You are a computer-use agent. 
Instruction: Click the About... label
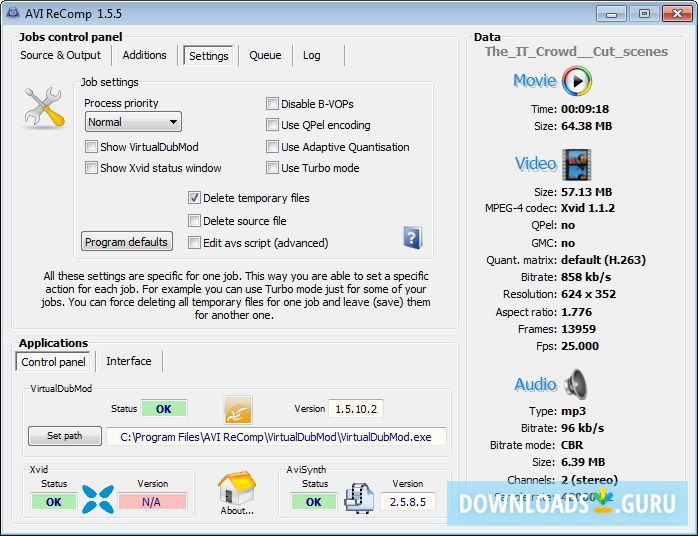[237, 511]
